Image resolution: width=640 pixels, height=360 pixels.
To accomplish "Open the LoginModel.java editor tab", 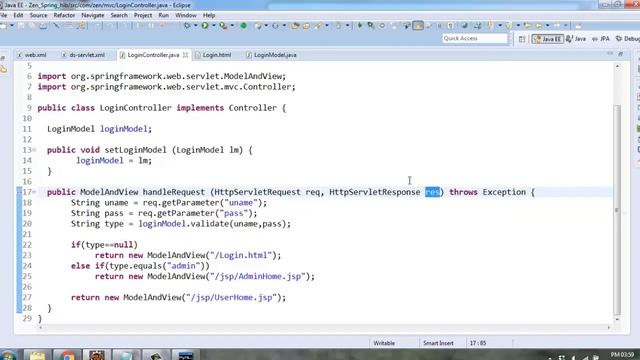I will click(x=271, y=55).
